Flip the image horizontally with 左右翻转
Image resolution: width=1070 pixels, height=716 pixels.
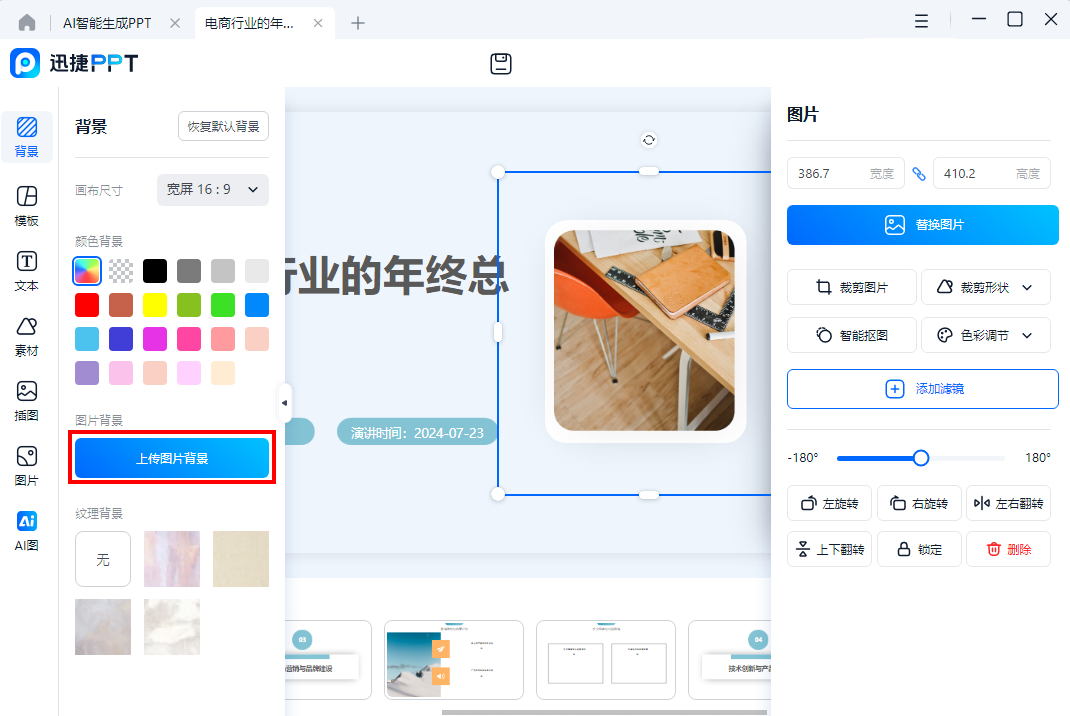tap(1008, 503)
